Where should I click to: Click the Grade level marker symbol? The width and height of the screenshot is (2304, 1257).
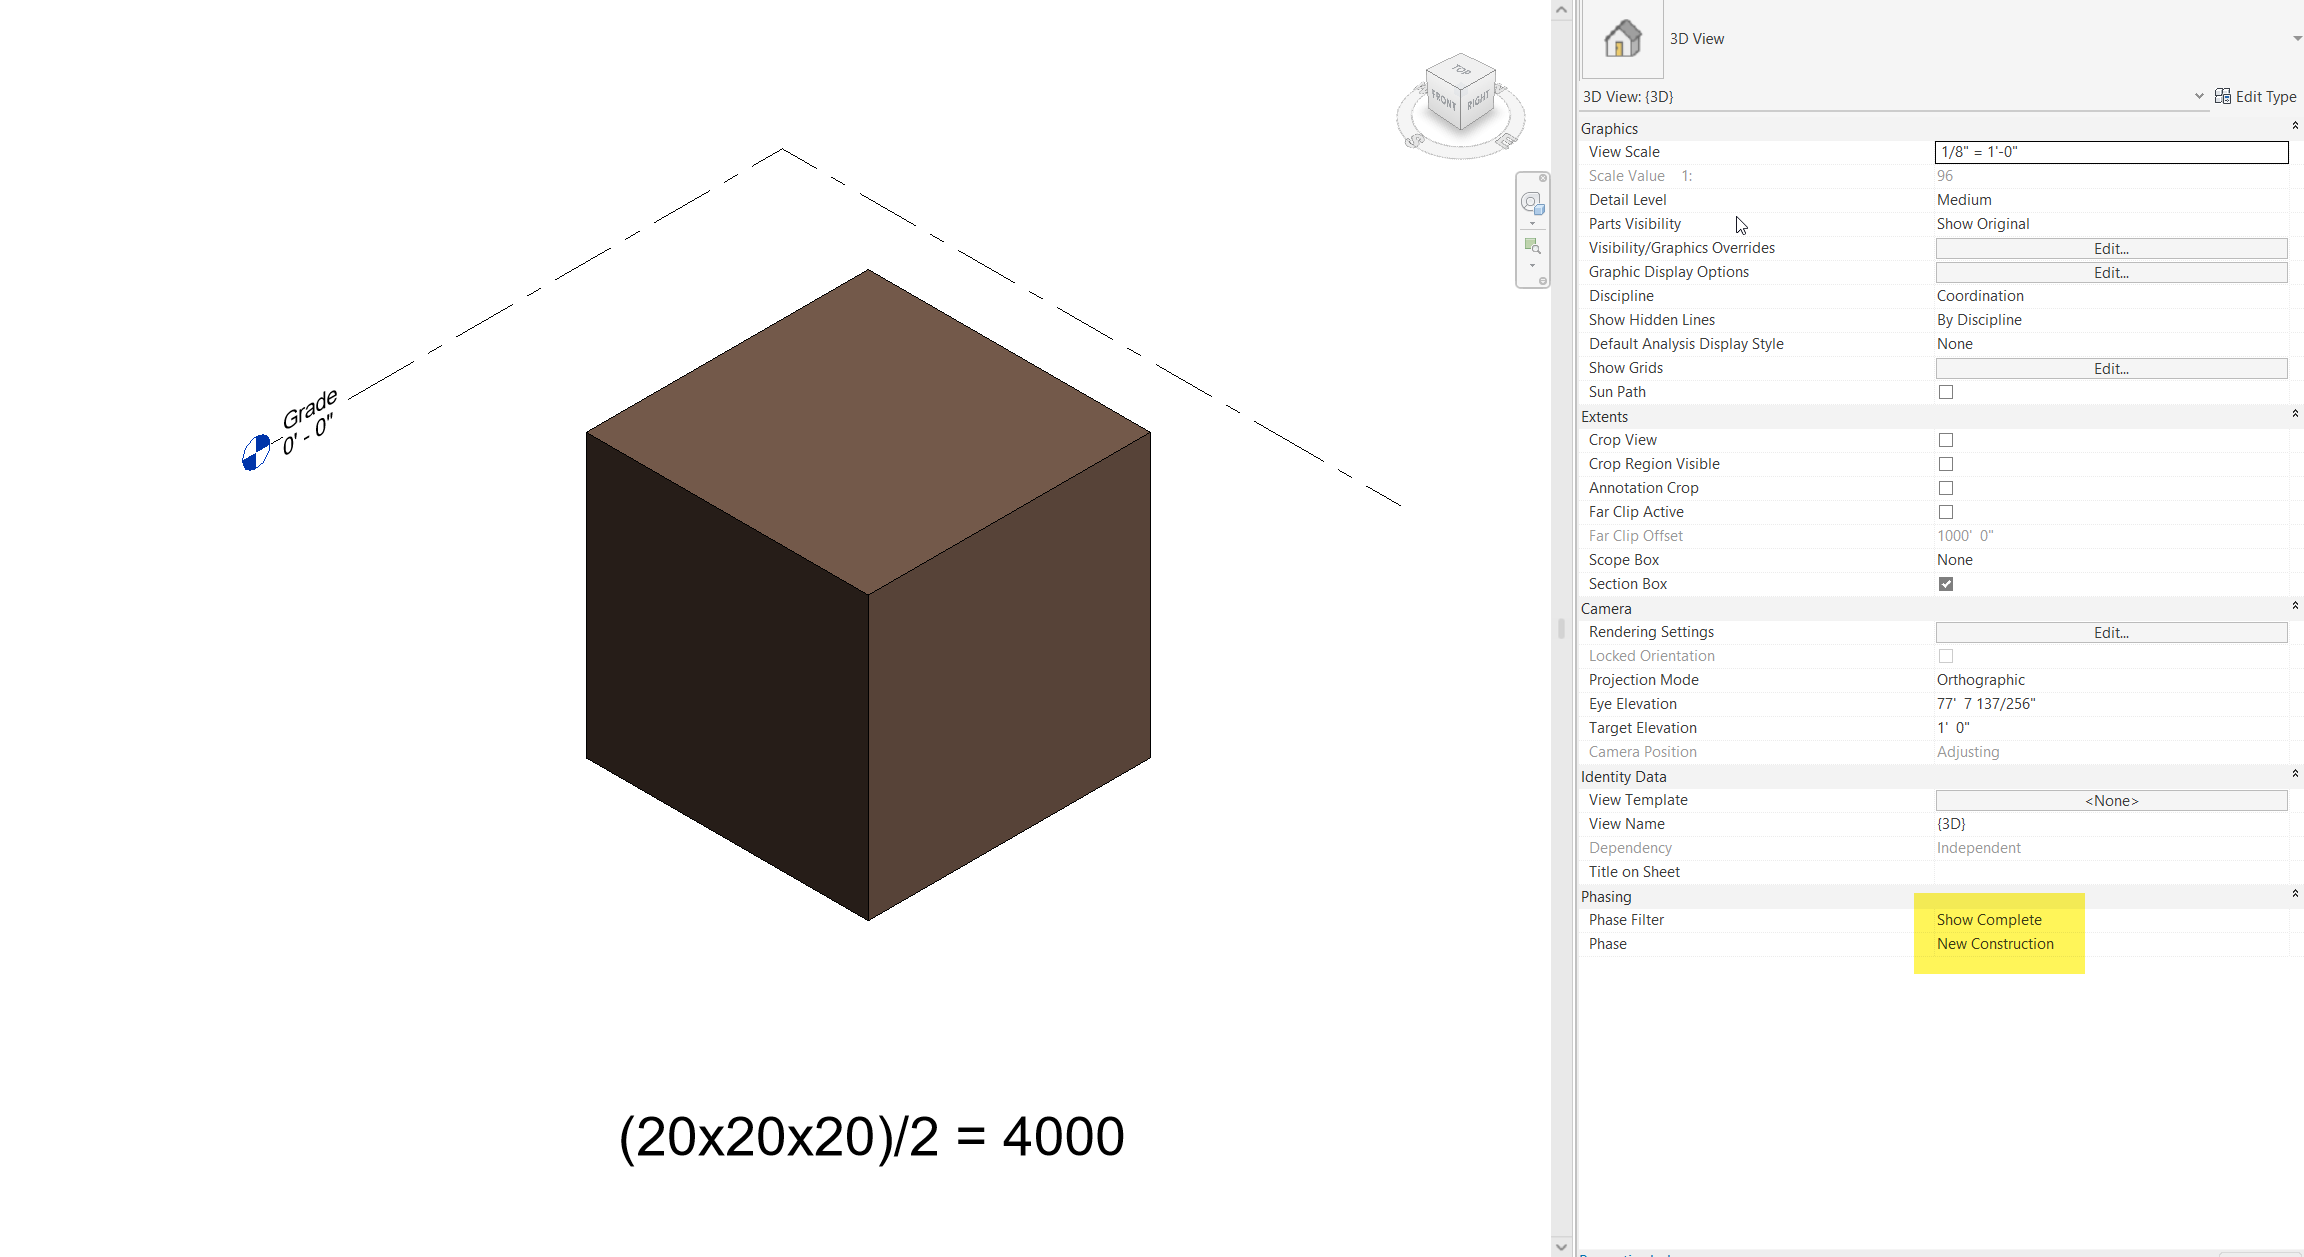click(x=257, y=452)
